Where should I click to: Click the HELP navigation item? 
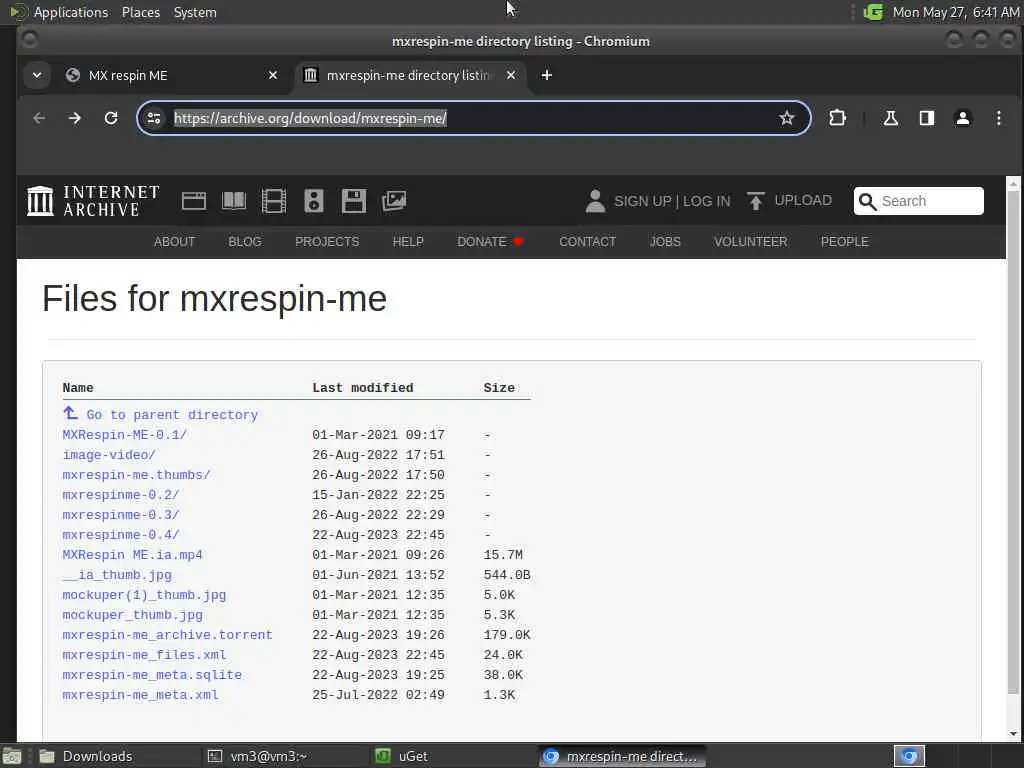point(408,242)
